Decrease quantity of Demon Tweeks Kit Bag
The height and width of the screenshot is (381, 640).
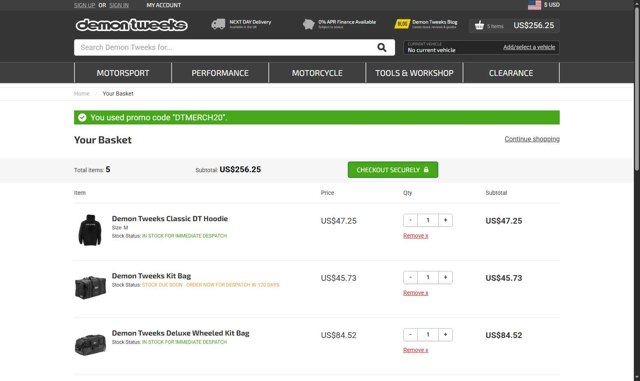pos(410,278)
